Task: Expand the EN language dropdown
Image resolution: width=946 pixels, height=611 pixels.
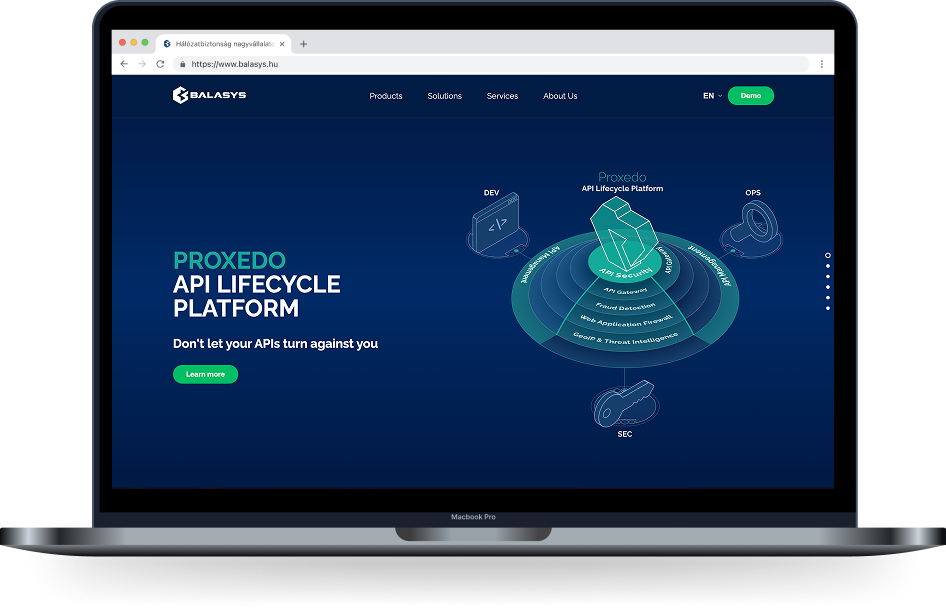Action: coord(712,95)
